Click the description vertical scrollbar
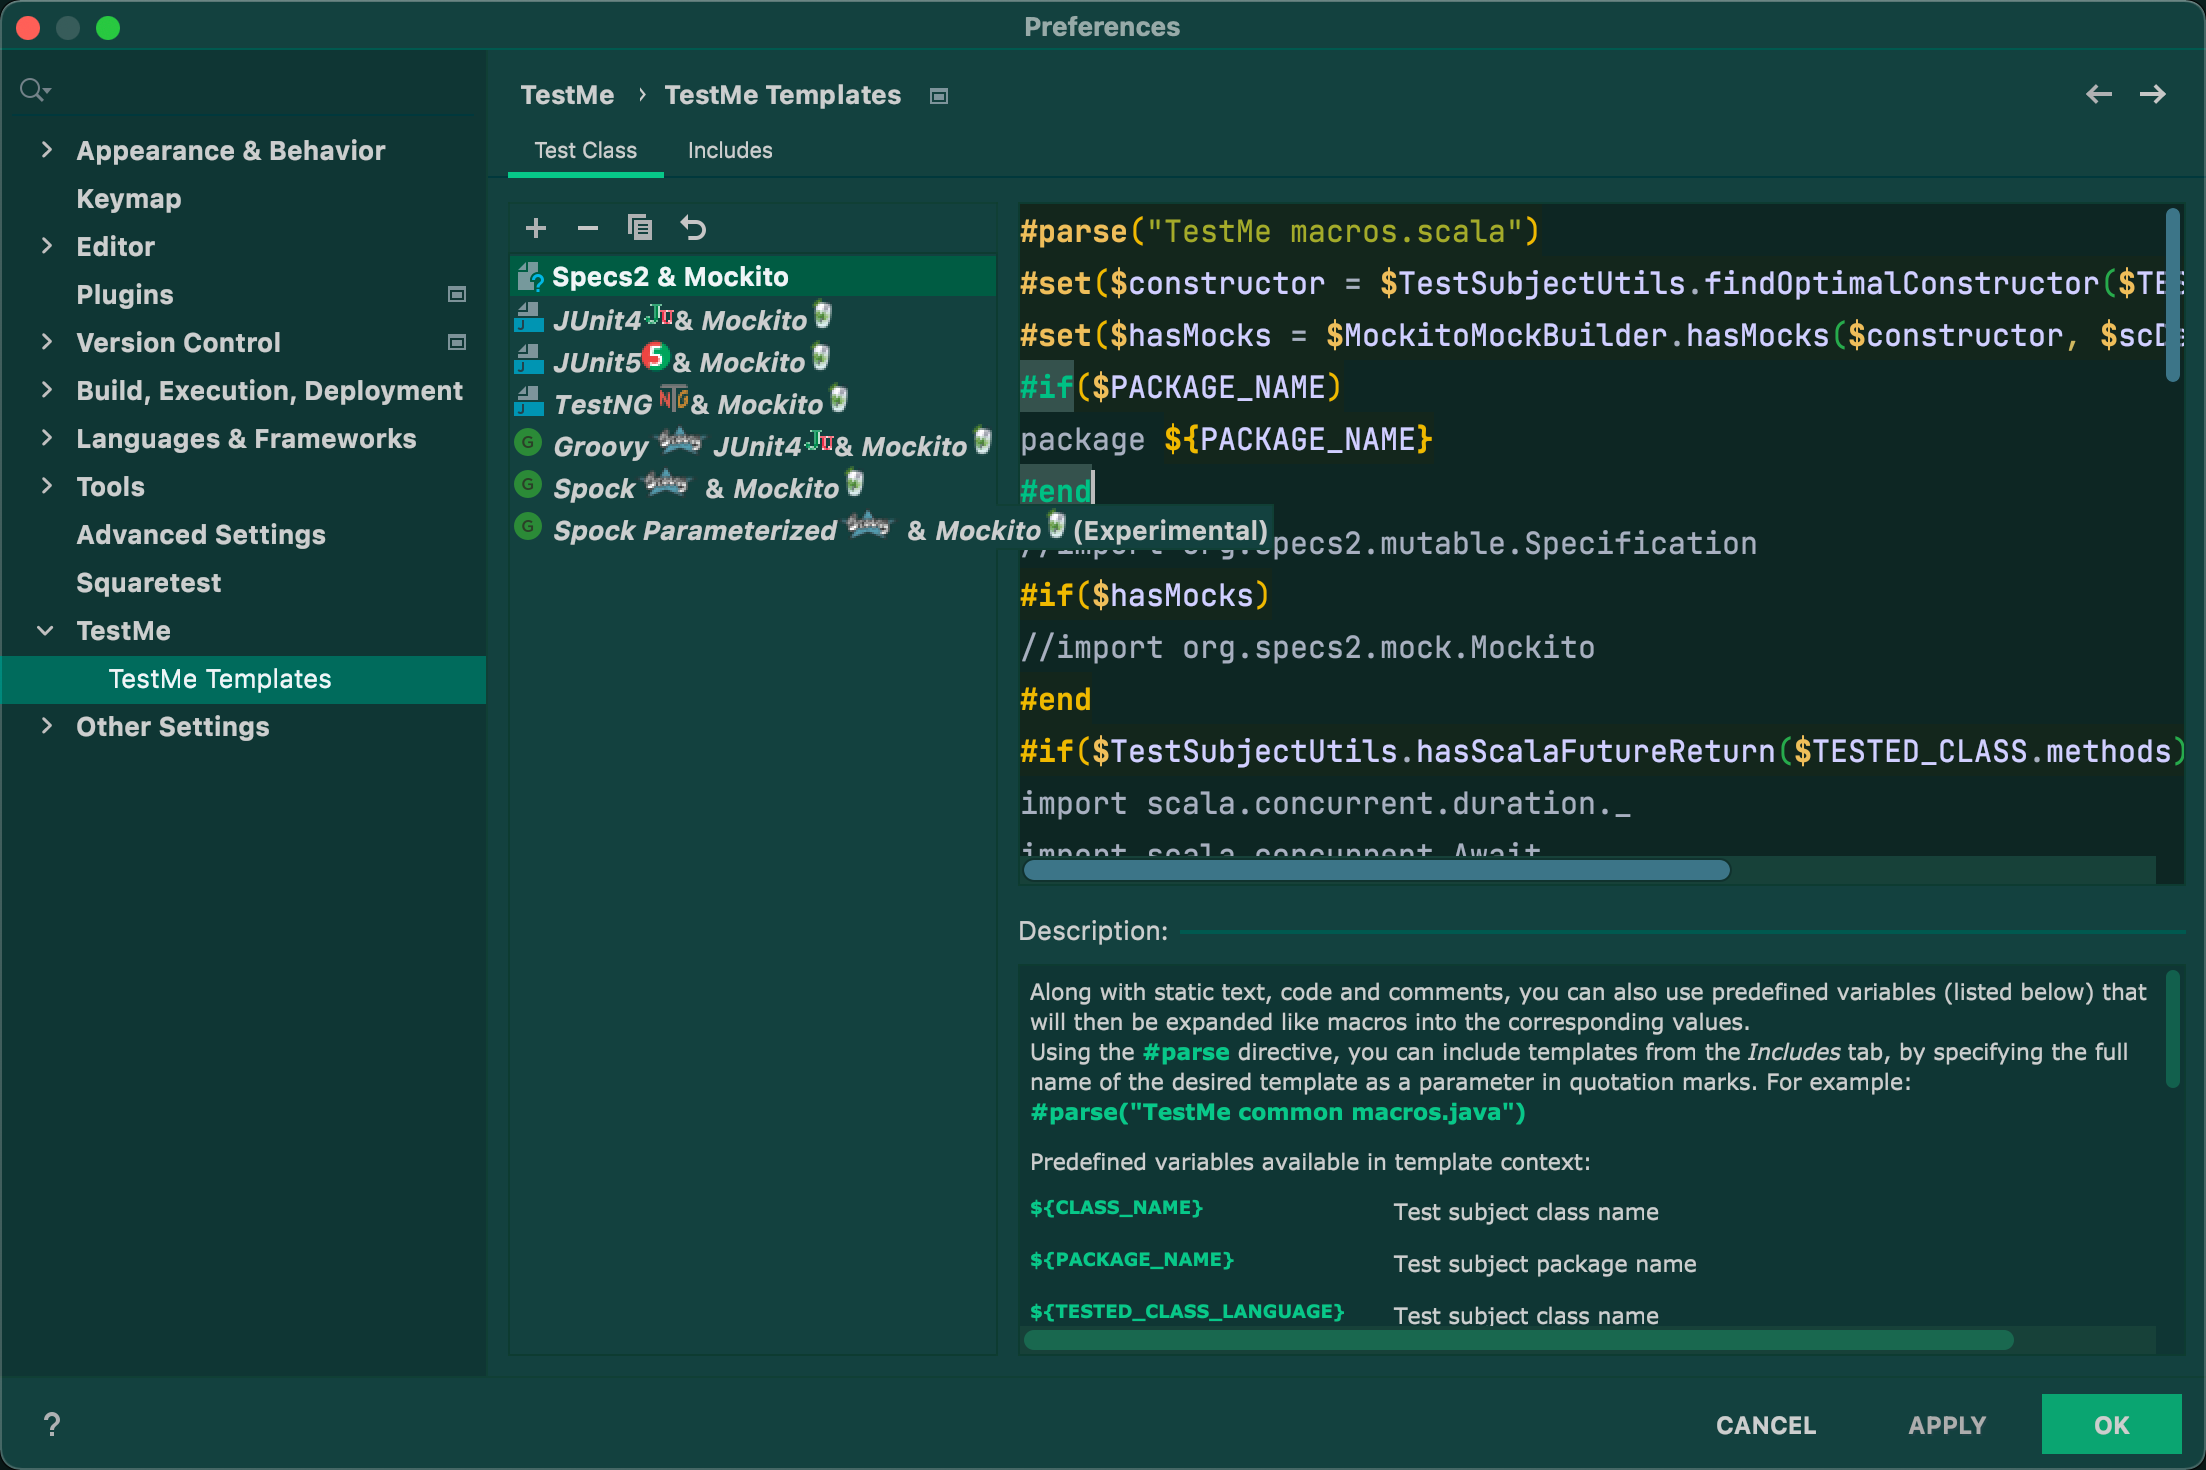This screenshot has width=2206, height=1470. click(2172, 1028)
